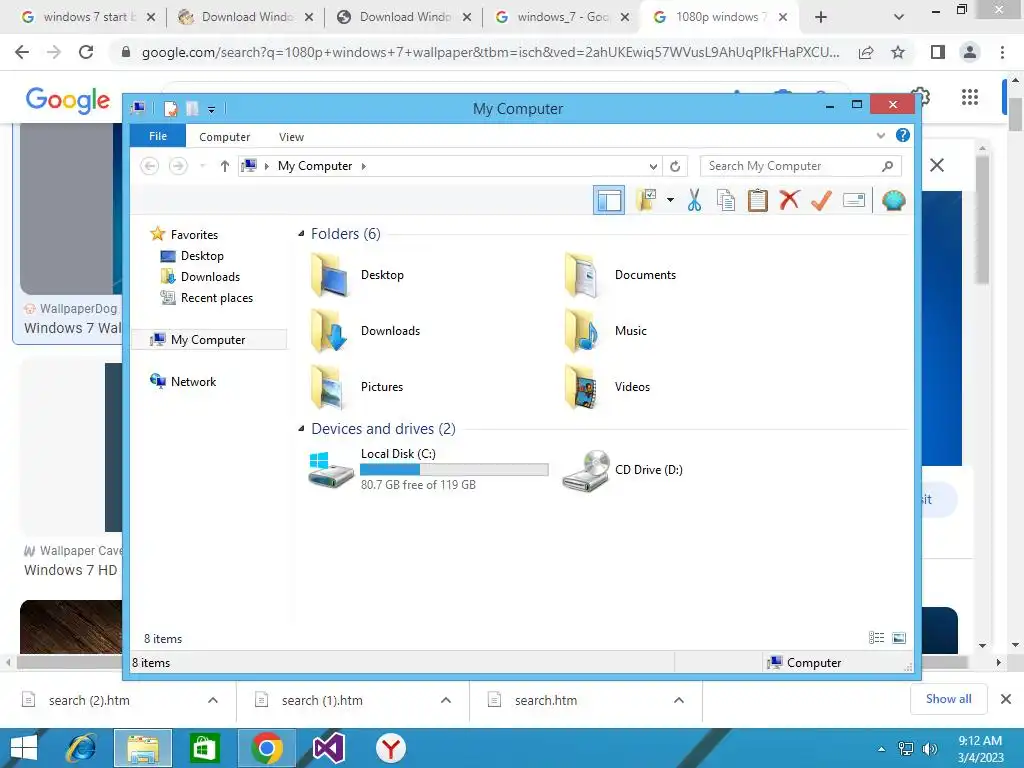Open Windows Store from taskbar
The height and width of the screenshot is (768, 1024).
[204, 748]
